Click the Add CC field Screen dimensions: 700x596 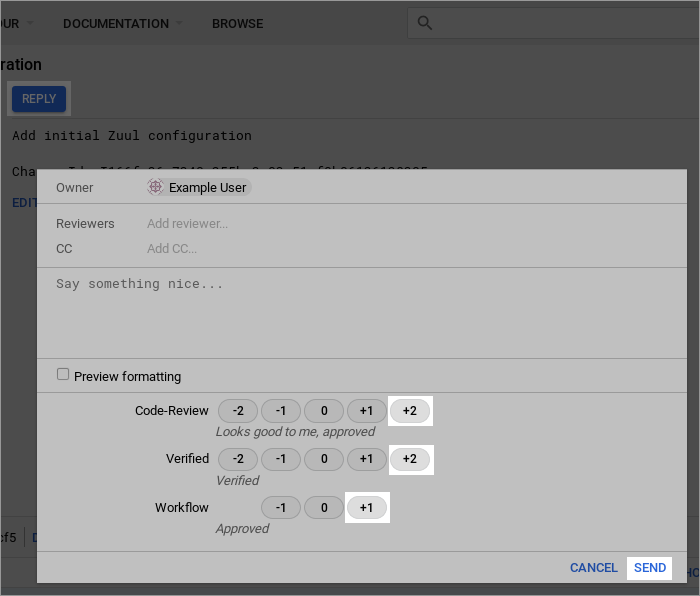point(300,249)
